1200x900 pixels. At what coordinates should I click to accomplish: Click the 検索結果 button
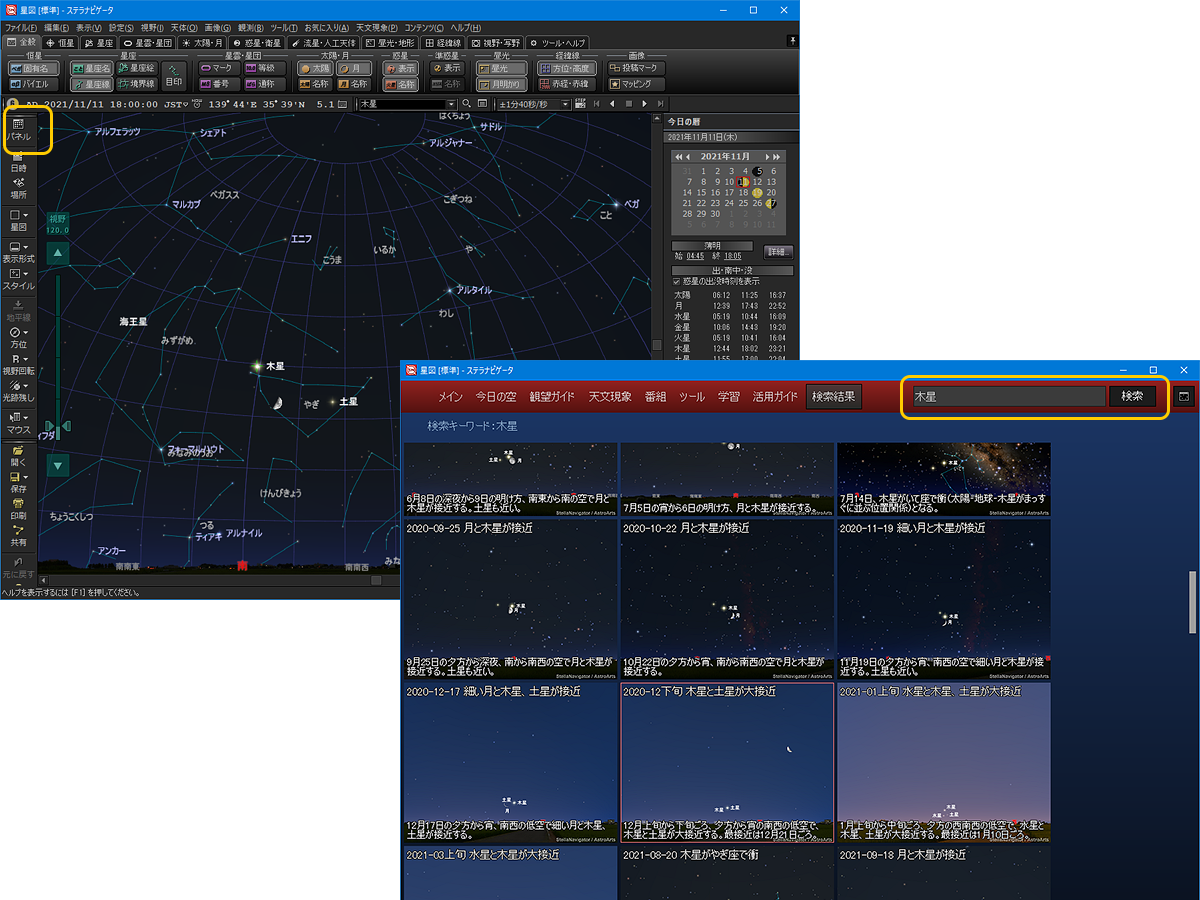[x=834, y=397]
